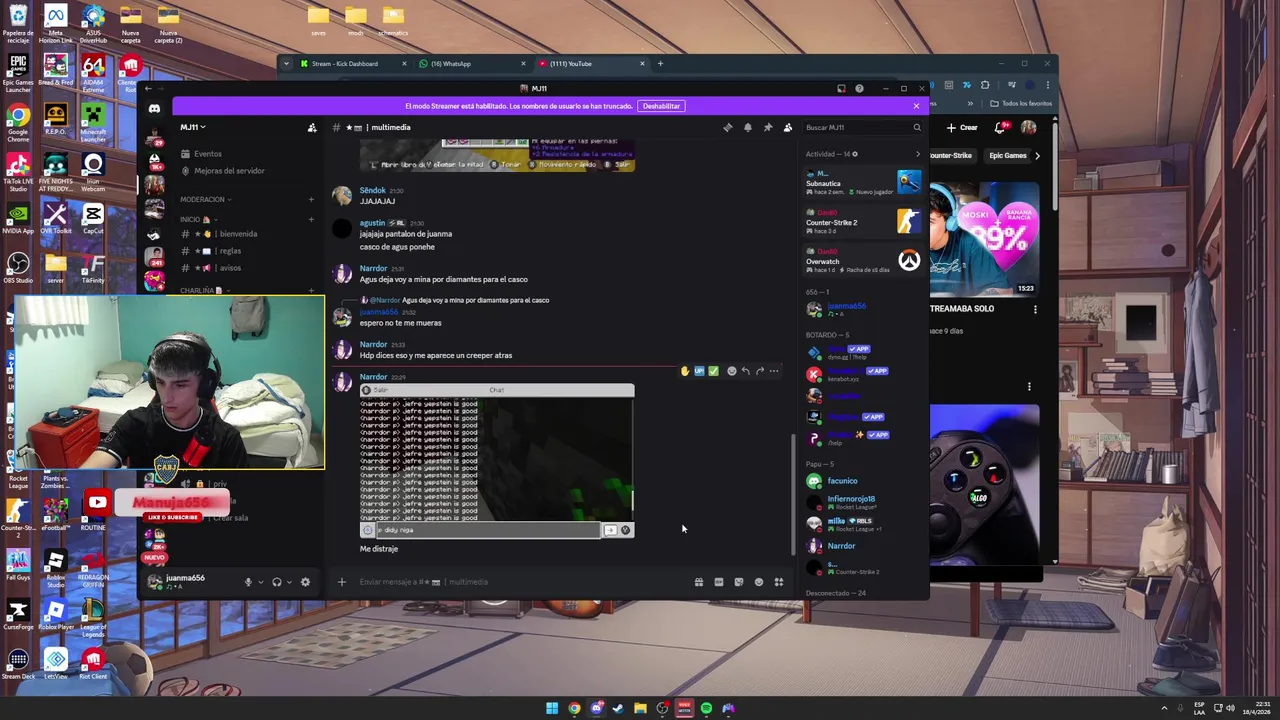The height and width of the screenshot is (720, 1280).
Task: Open Windows Start menu on taskbar
Action: 552,708
